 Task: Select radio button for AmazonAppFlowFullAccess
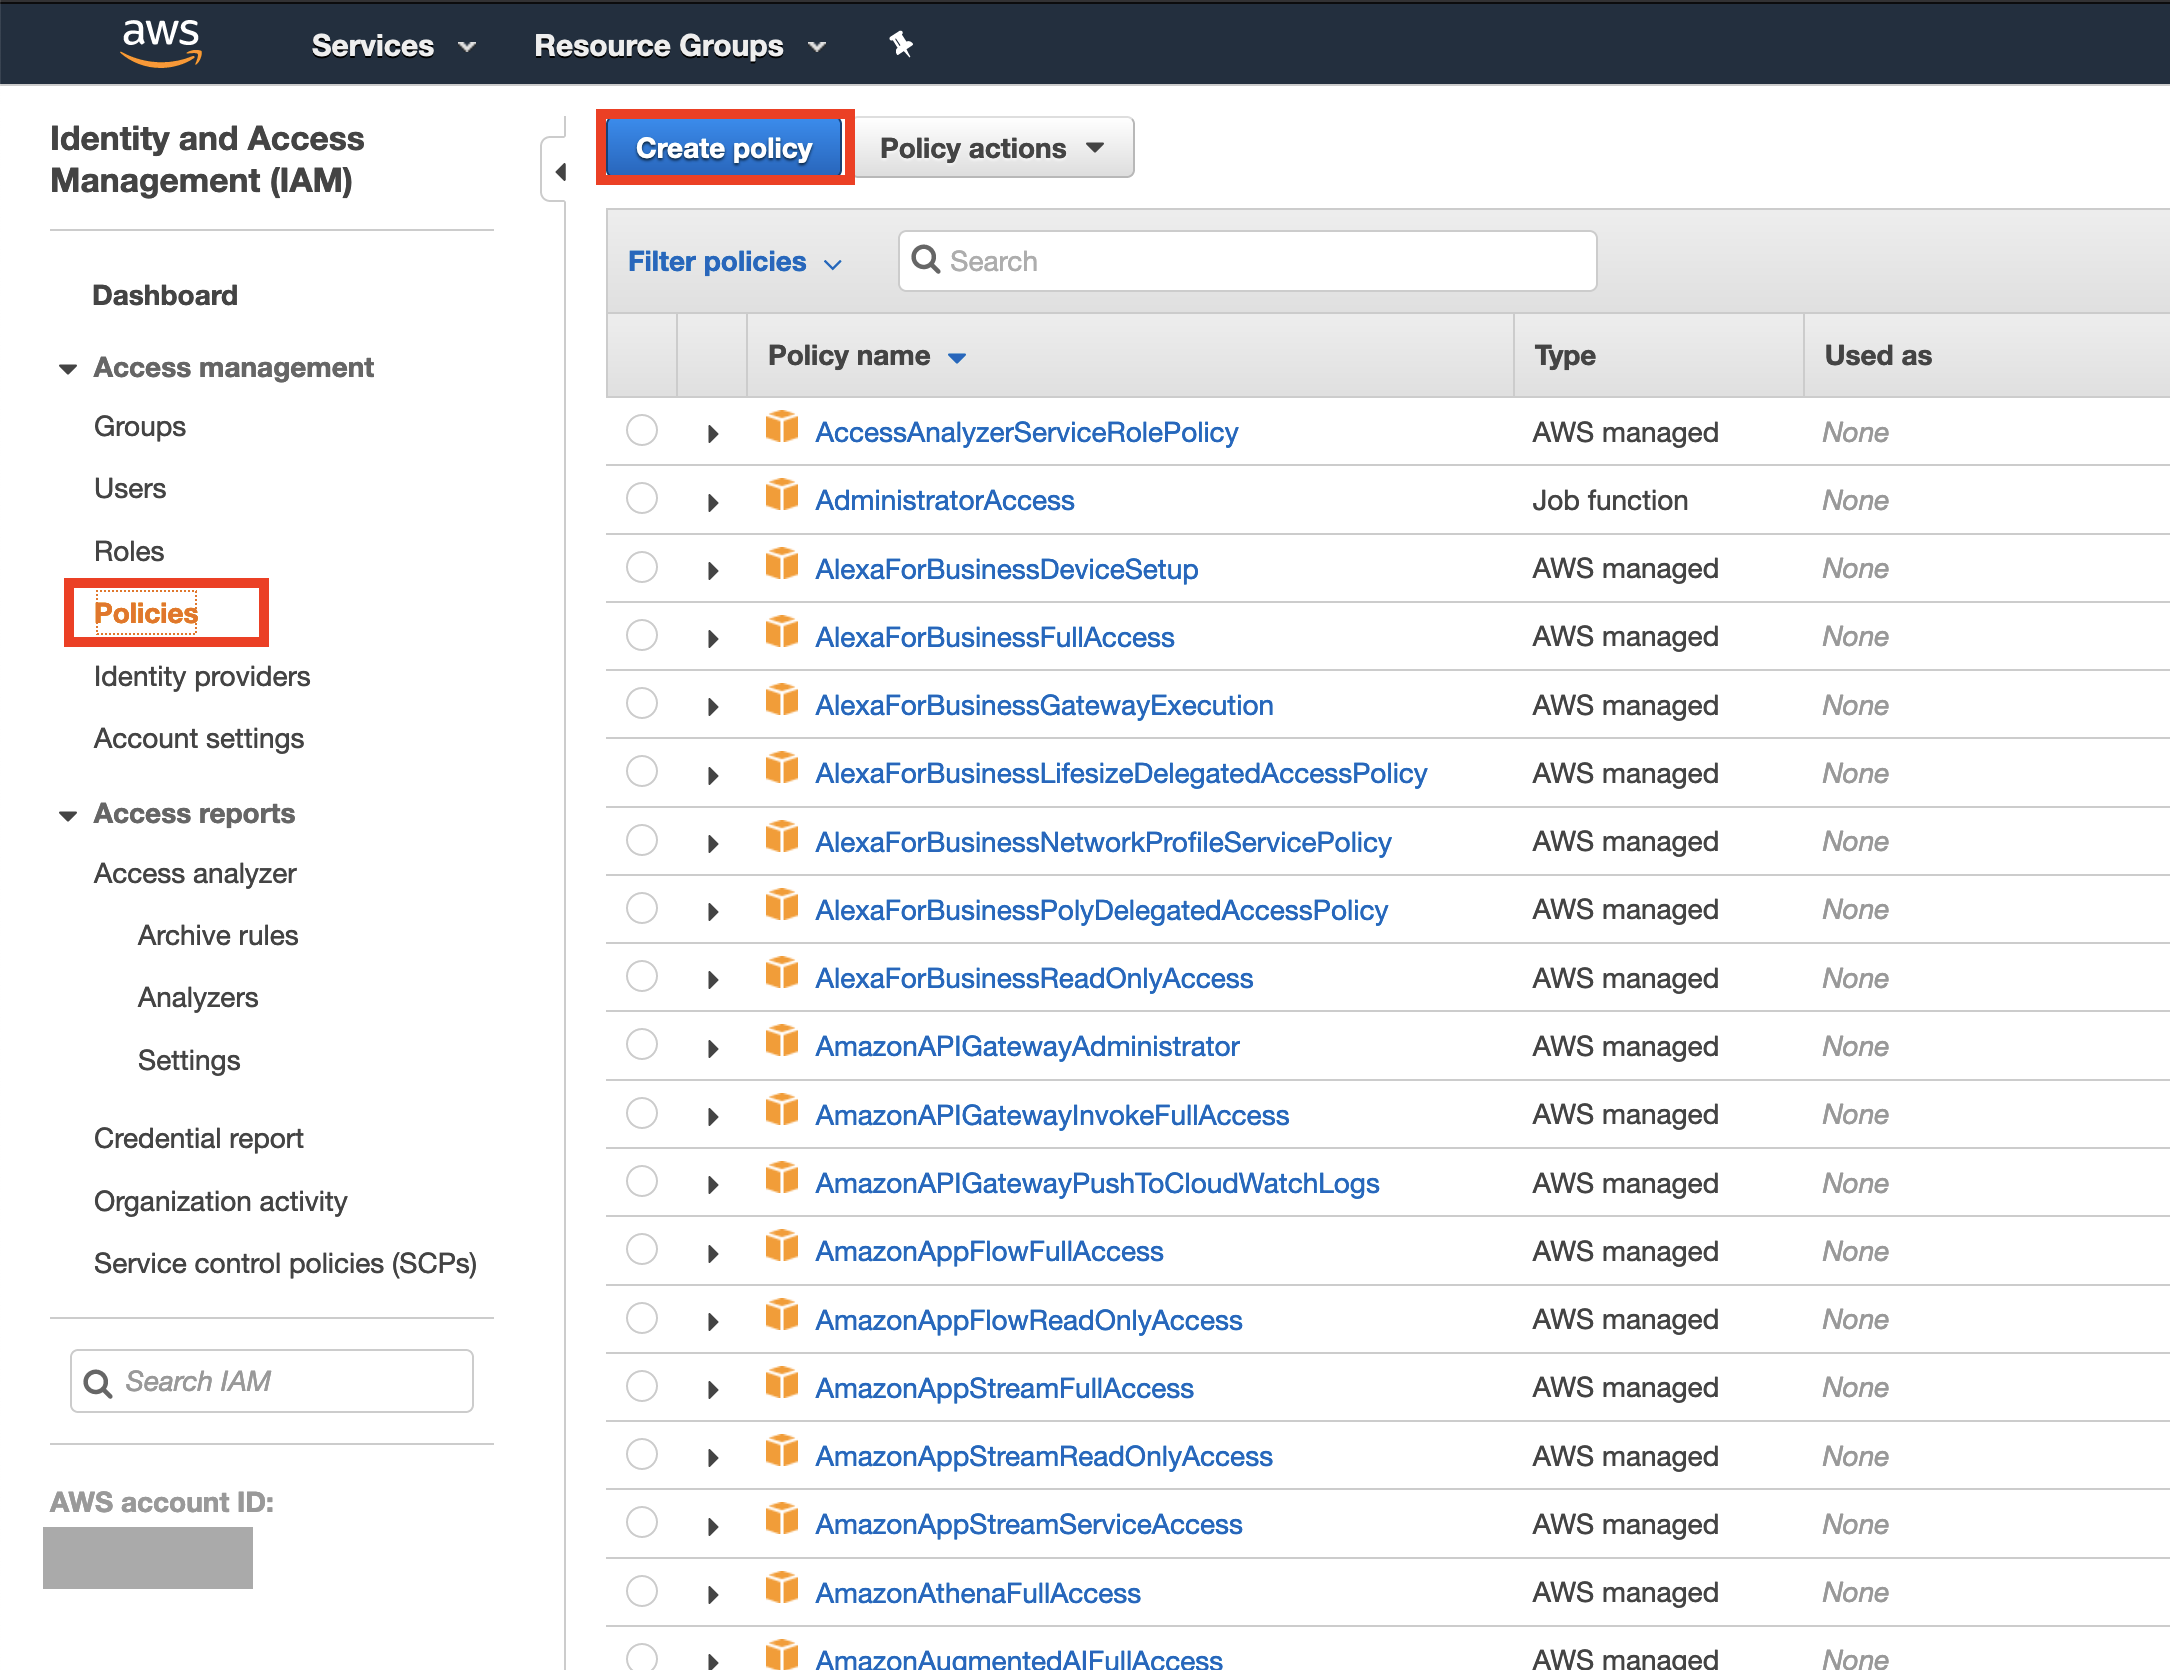(642, 1250)
